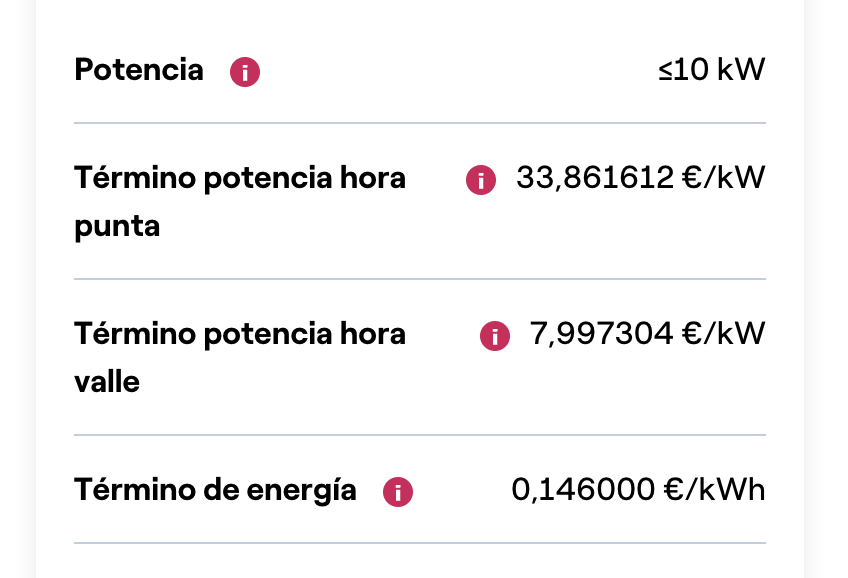Show info for Término potencia hora punta
The height and width of the screenshot is (578, 848).
pos(481,180)
